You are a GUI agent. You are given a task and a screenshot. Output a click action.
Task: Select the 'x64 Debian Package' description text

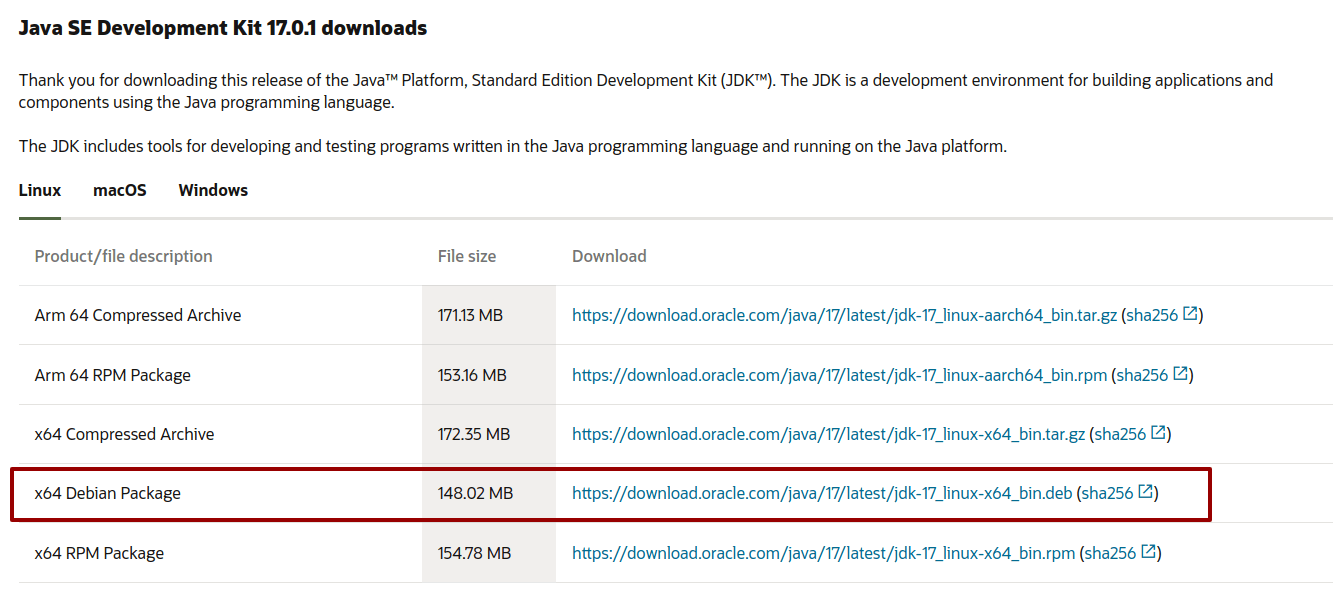coord(108,493)
